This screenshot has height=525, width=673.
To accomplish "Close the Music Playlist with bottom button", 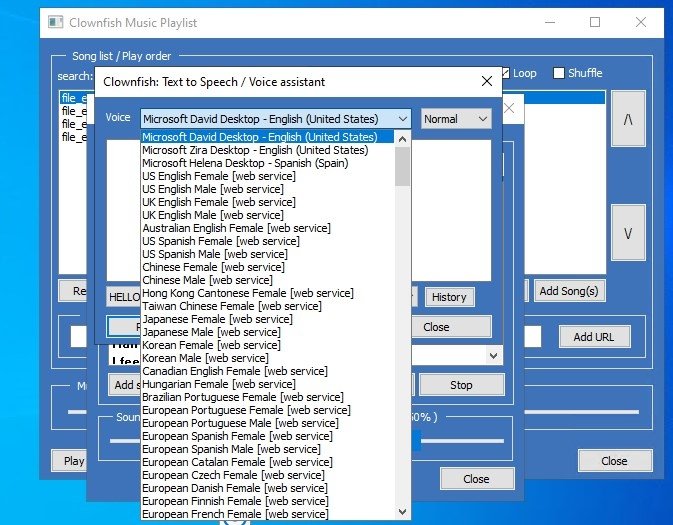I will click(615, 461).
